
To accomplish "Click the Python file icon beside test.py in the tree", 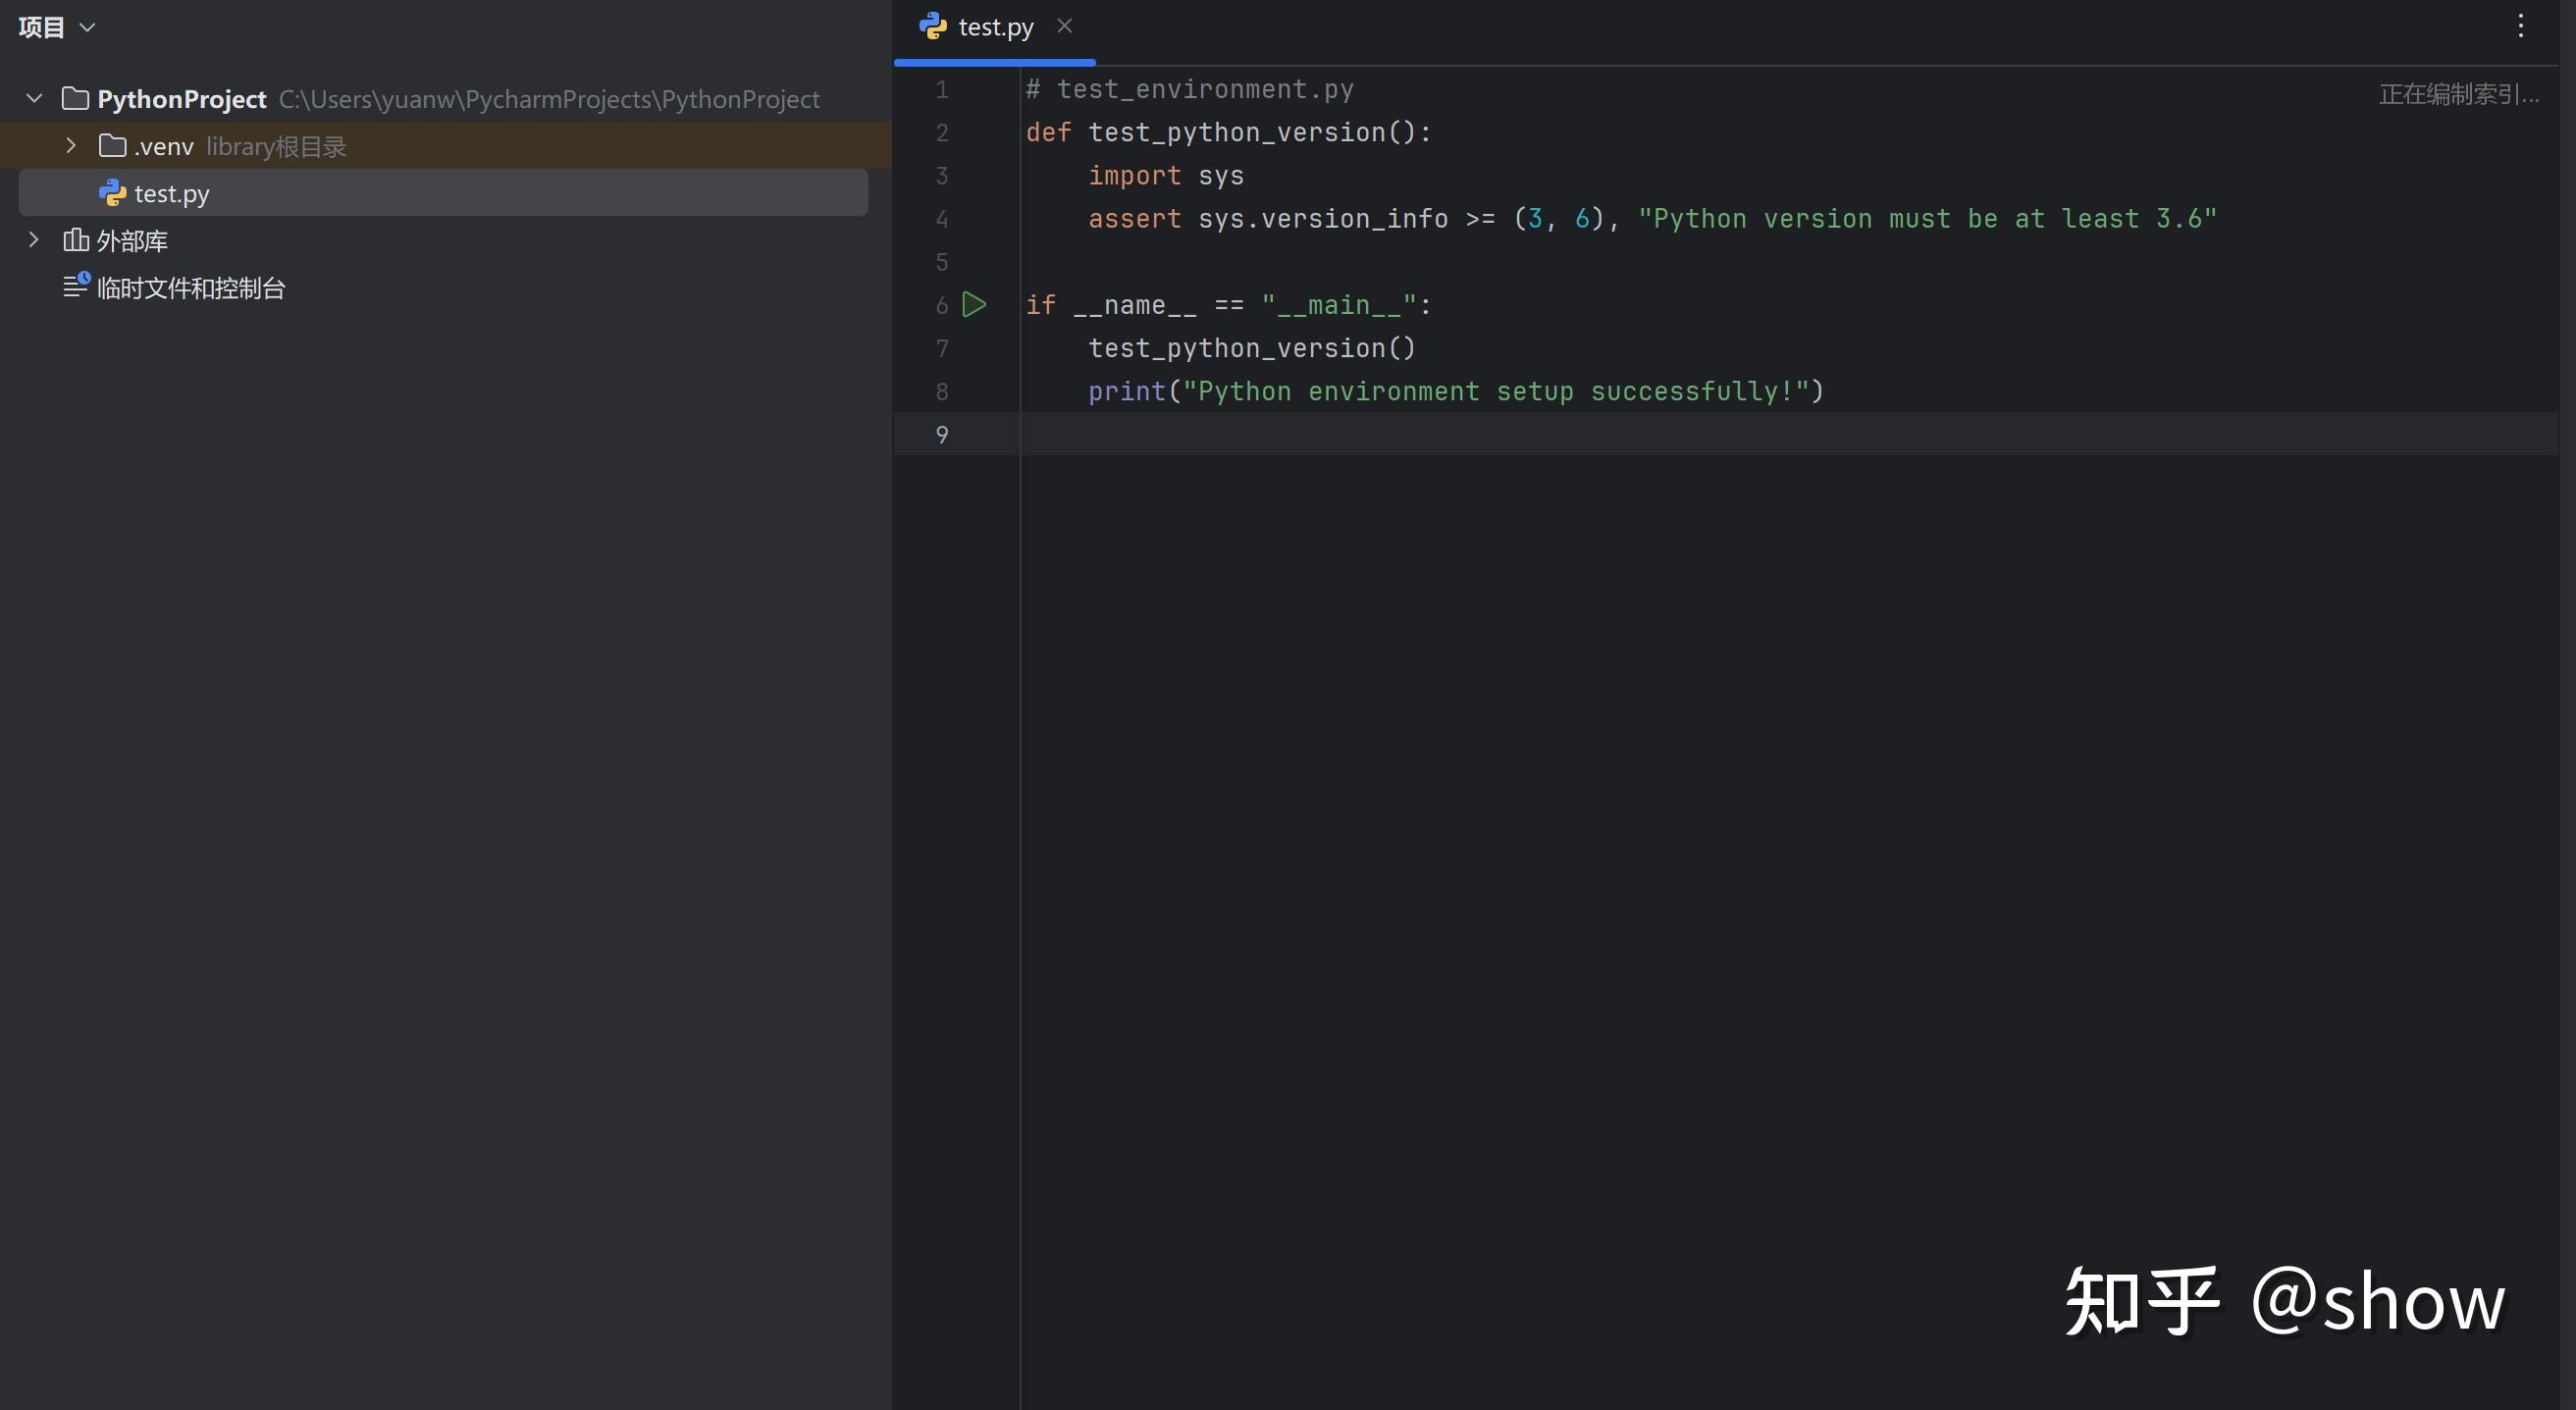I will pos(112,193).
